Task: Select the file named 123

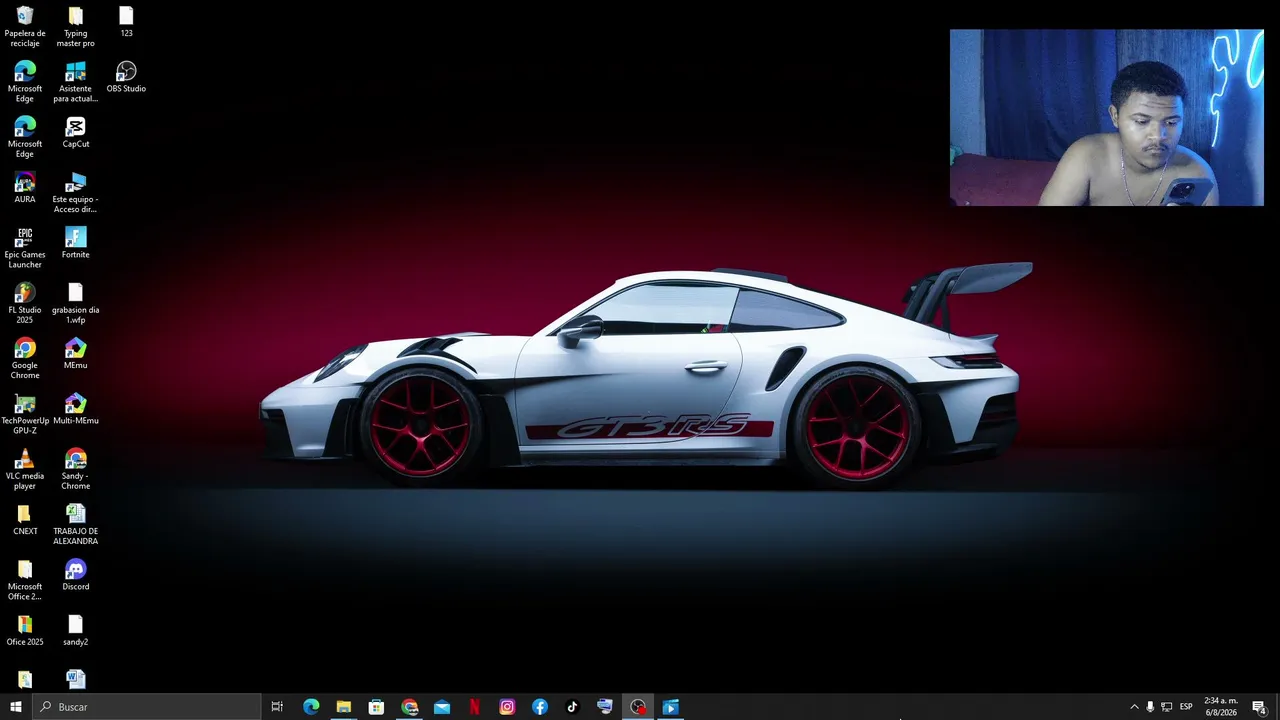Action: pos(126,22)
